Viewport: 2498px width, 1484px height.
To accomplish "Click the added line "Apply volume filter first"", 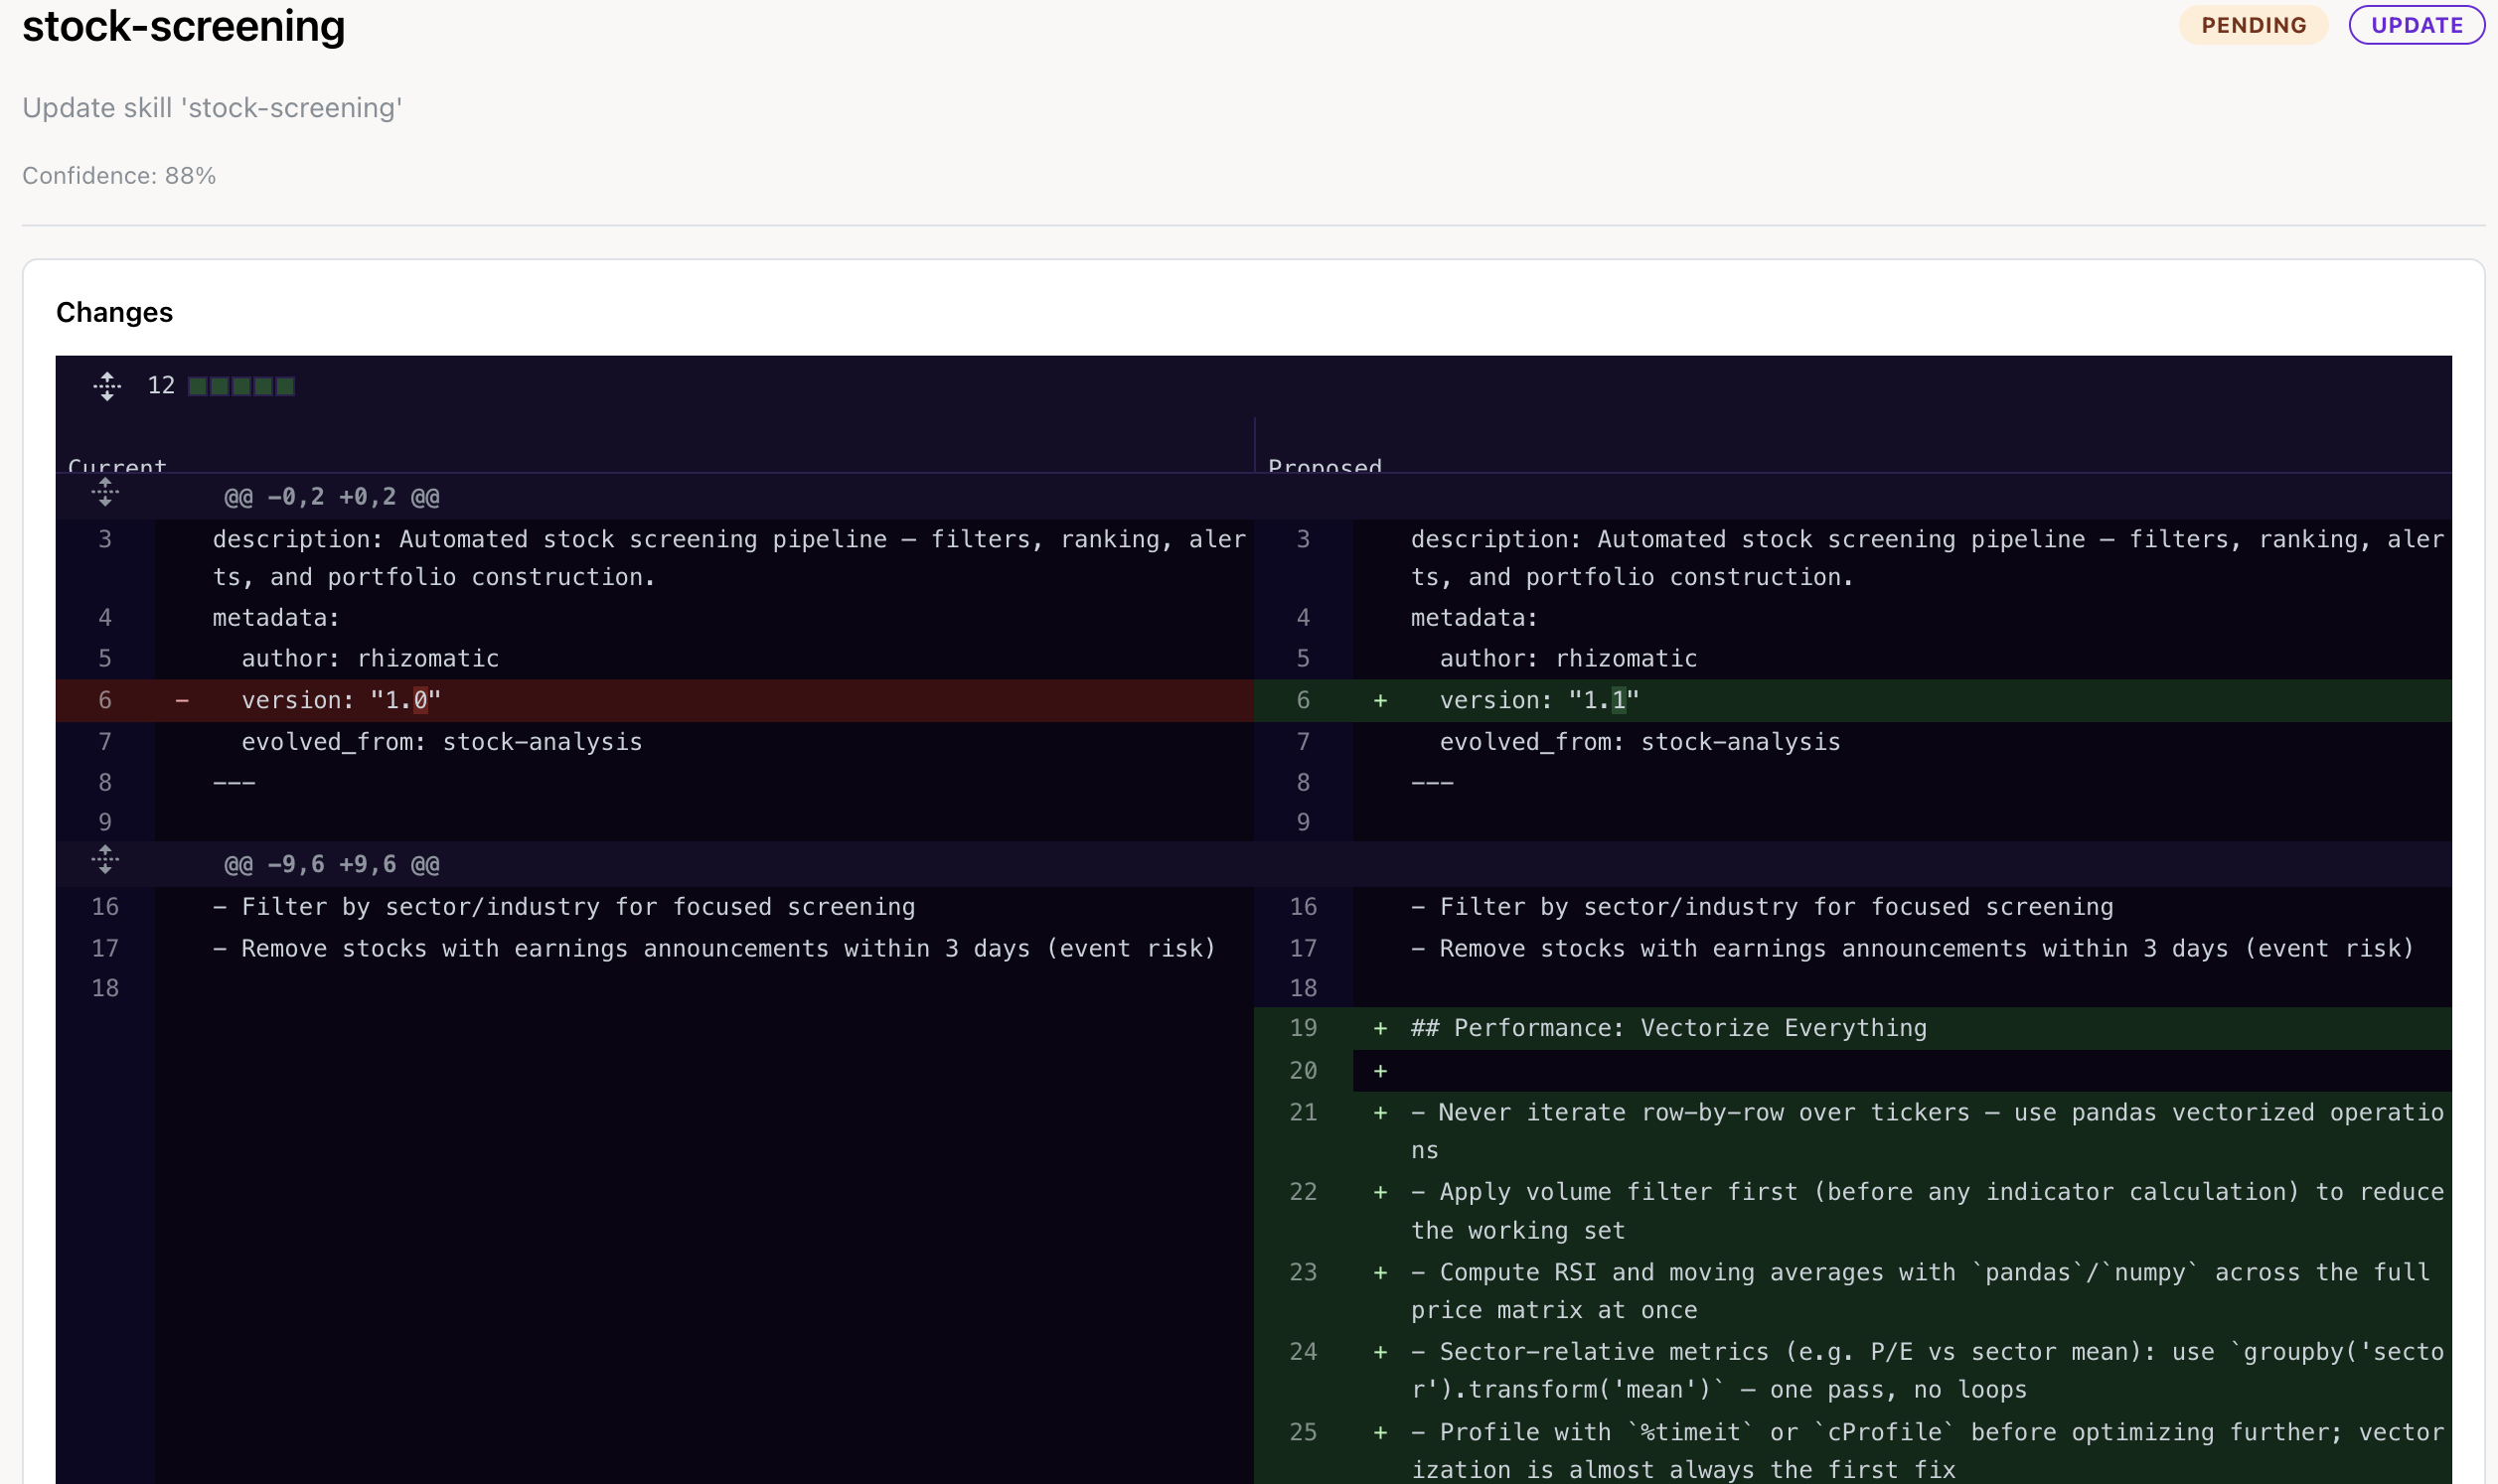I will 1927,1211.
